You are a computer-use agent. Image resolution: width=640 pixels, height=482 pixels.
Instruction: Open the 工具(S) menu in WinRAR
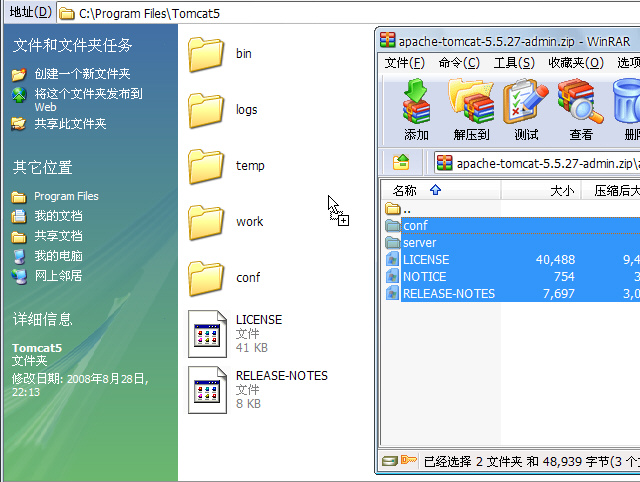514,63
